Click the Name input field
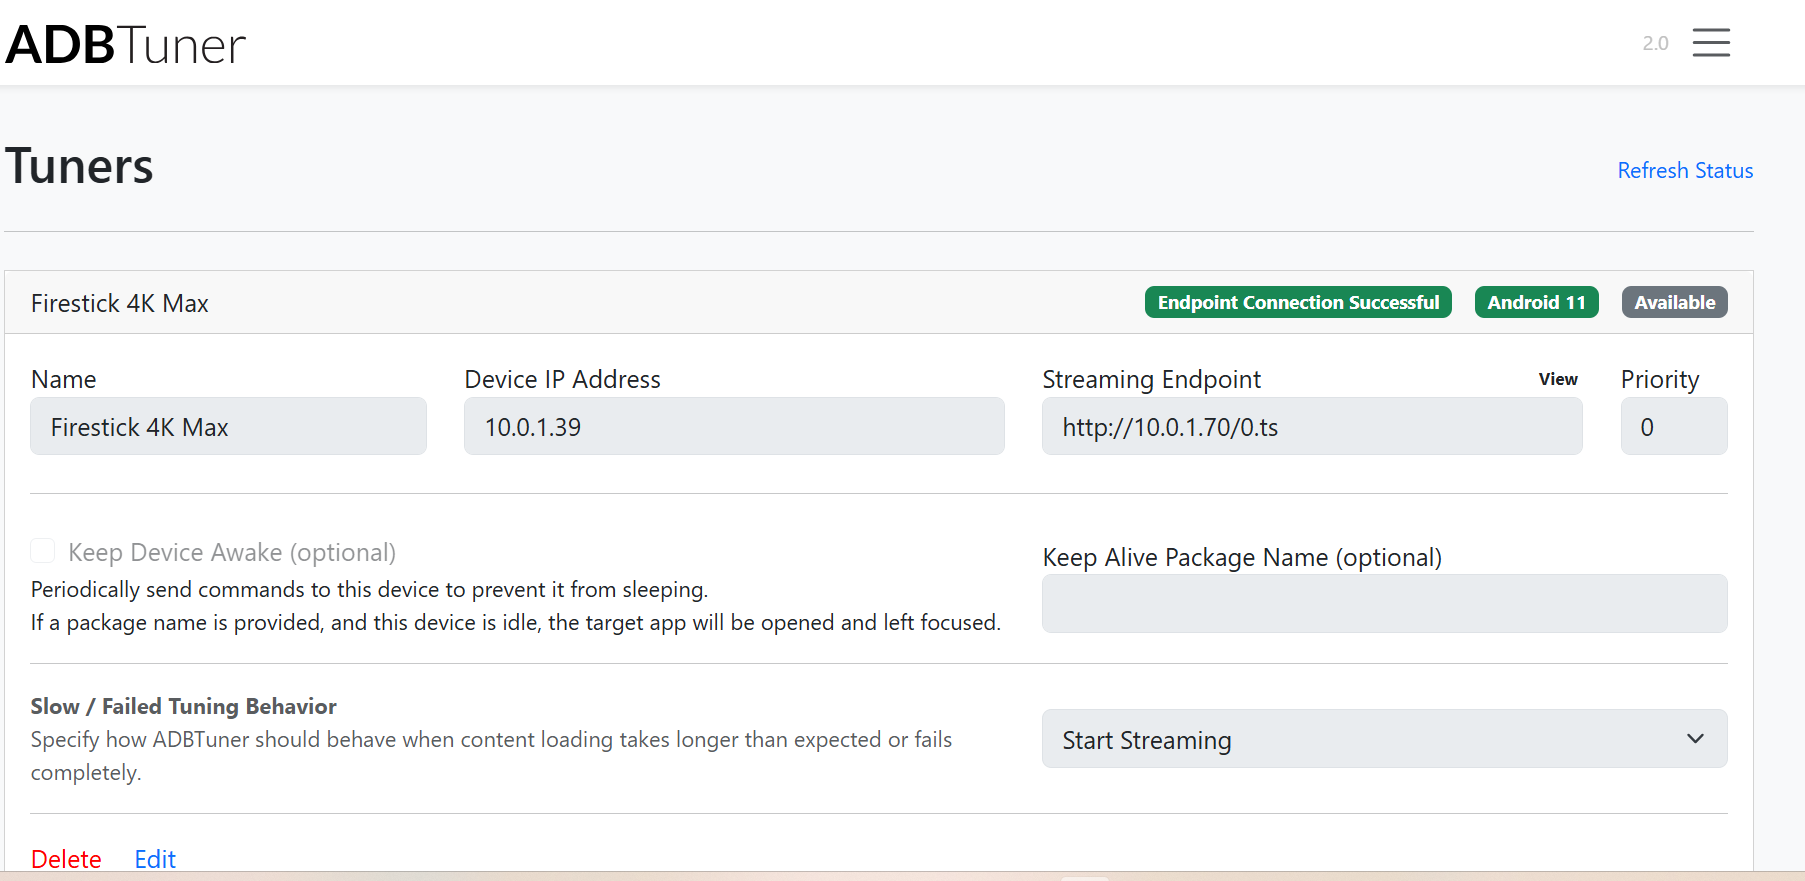Image resolution: width=1805 pixels, height=881 pixels. [228, 427]
